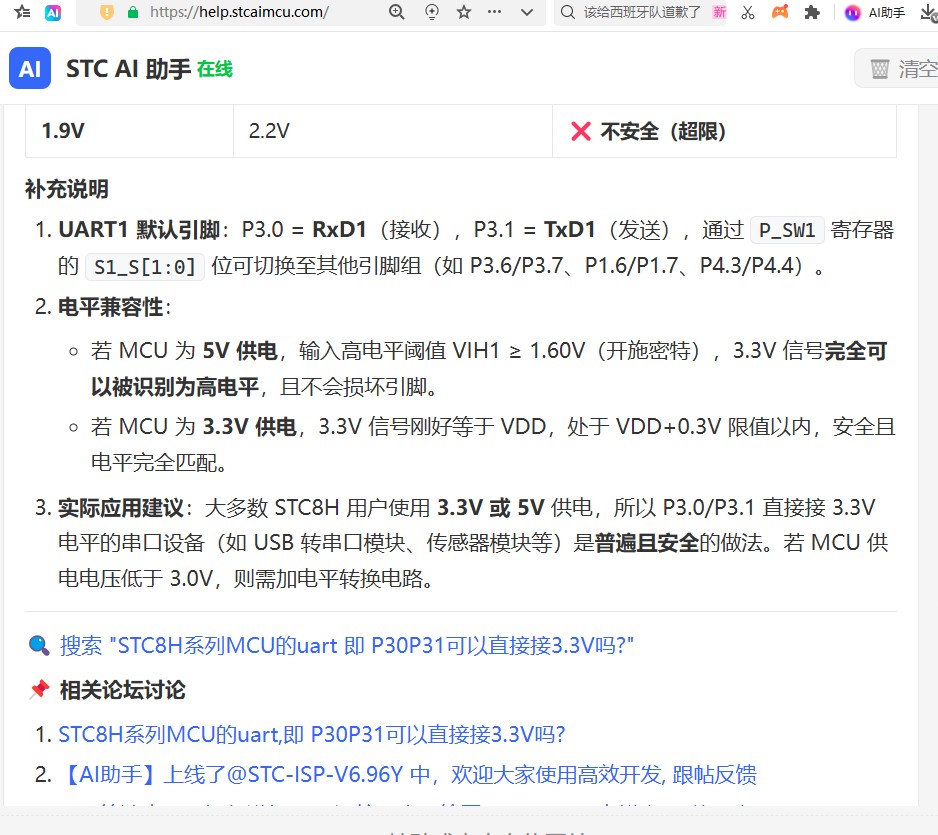Open the 【AI助手】上线了@STC-ISP-V6.96Y link
This screenshot has height=835, width=938.
point(407,775)
